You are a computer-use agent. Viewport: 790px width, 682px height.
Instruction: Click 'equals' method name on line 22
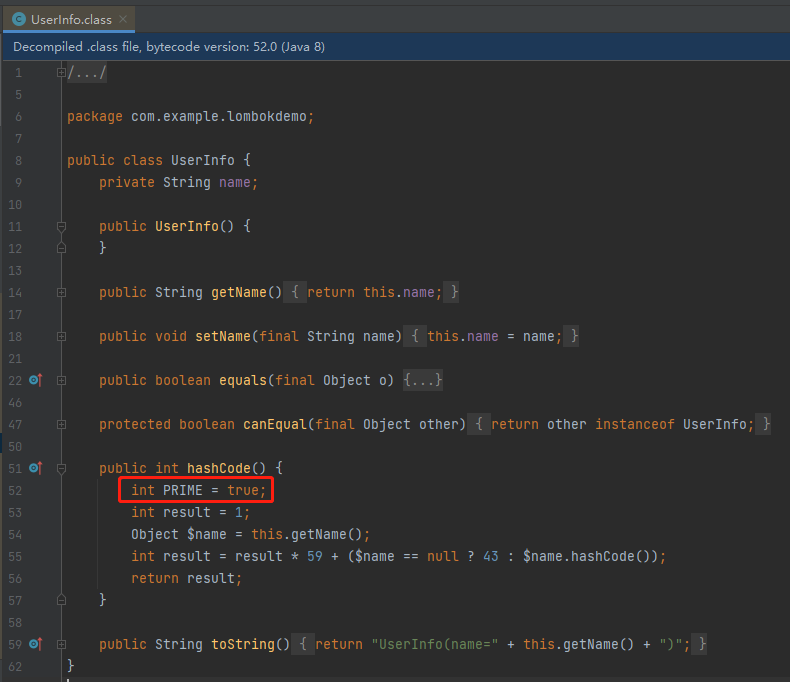pos(242,380)
